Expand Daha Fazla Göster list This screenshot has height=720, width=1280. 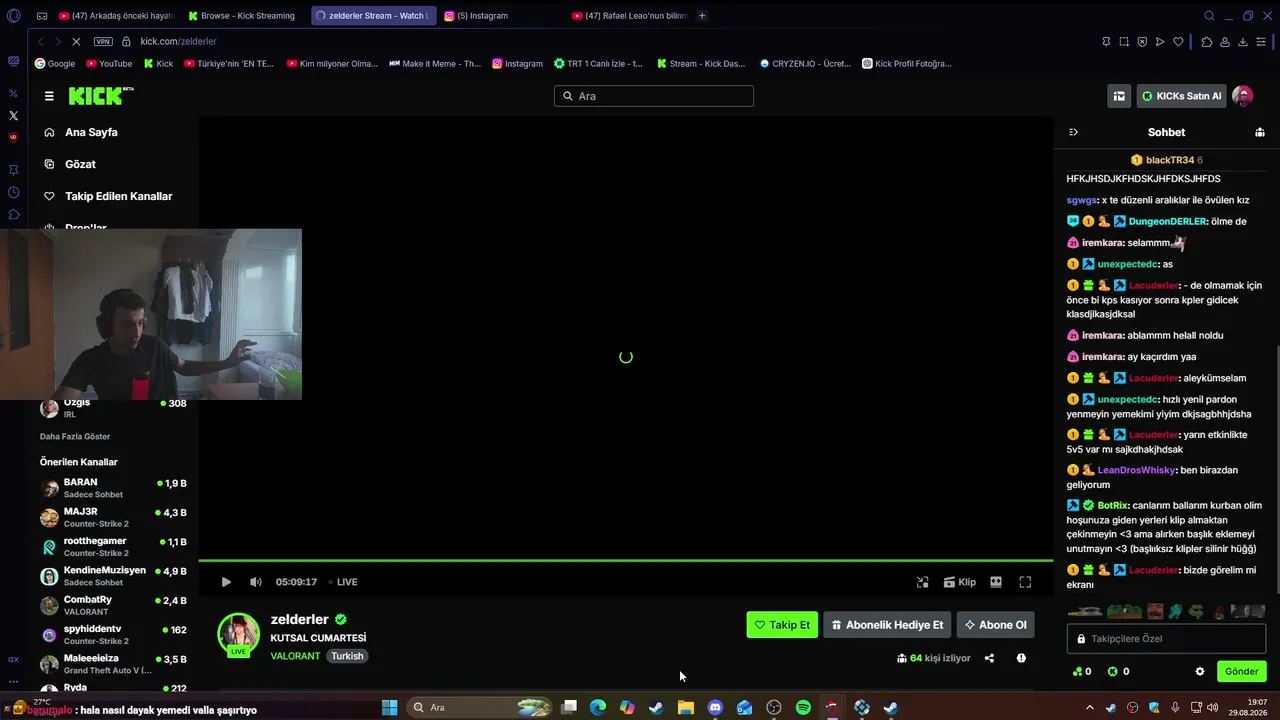click(75, 436)
